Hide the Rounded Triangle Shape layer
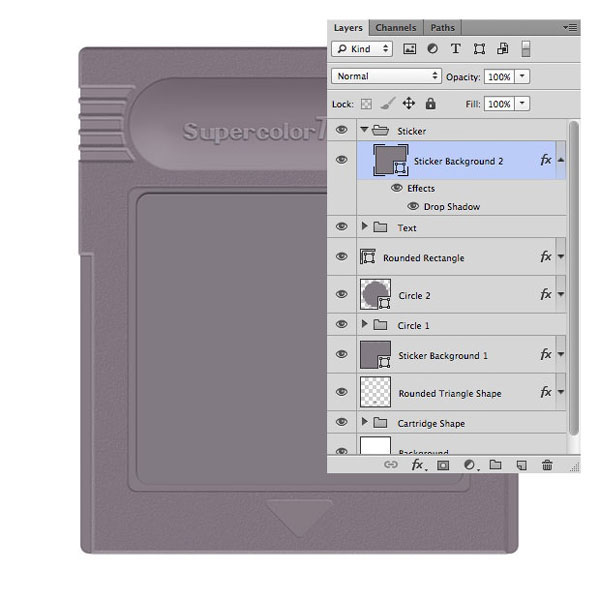The image size is (600, 600). click(342, 392)
